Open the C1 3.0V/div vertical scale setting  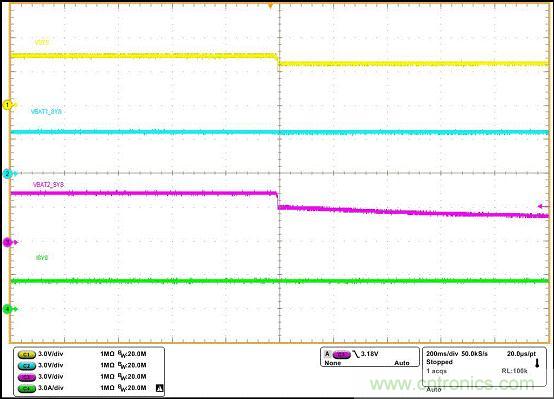(x=51, y=354)
